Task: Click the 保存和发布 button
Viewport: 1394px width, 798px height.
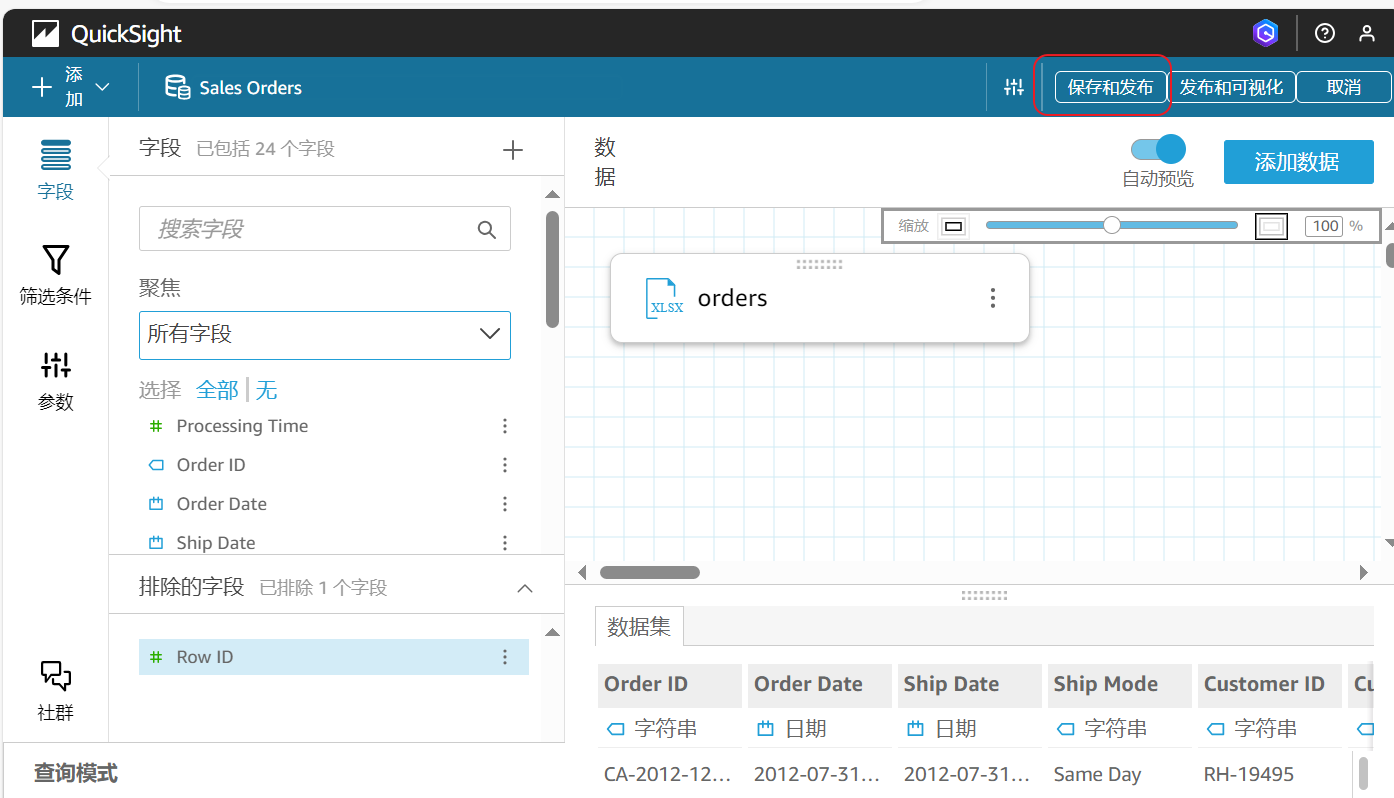Action: coord(1110,87)
